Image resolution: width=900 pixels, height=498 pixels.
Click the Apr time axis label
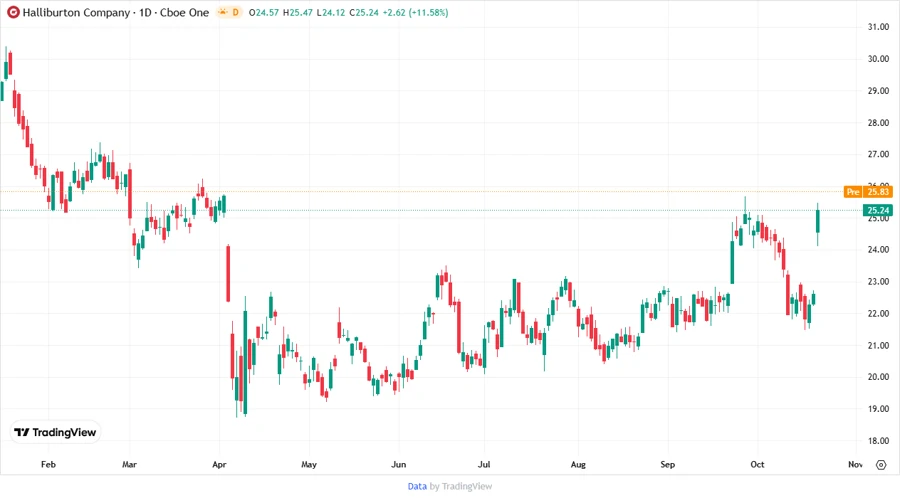coord(219,465)
